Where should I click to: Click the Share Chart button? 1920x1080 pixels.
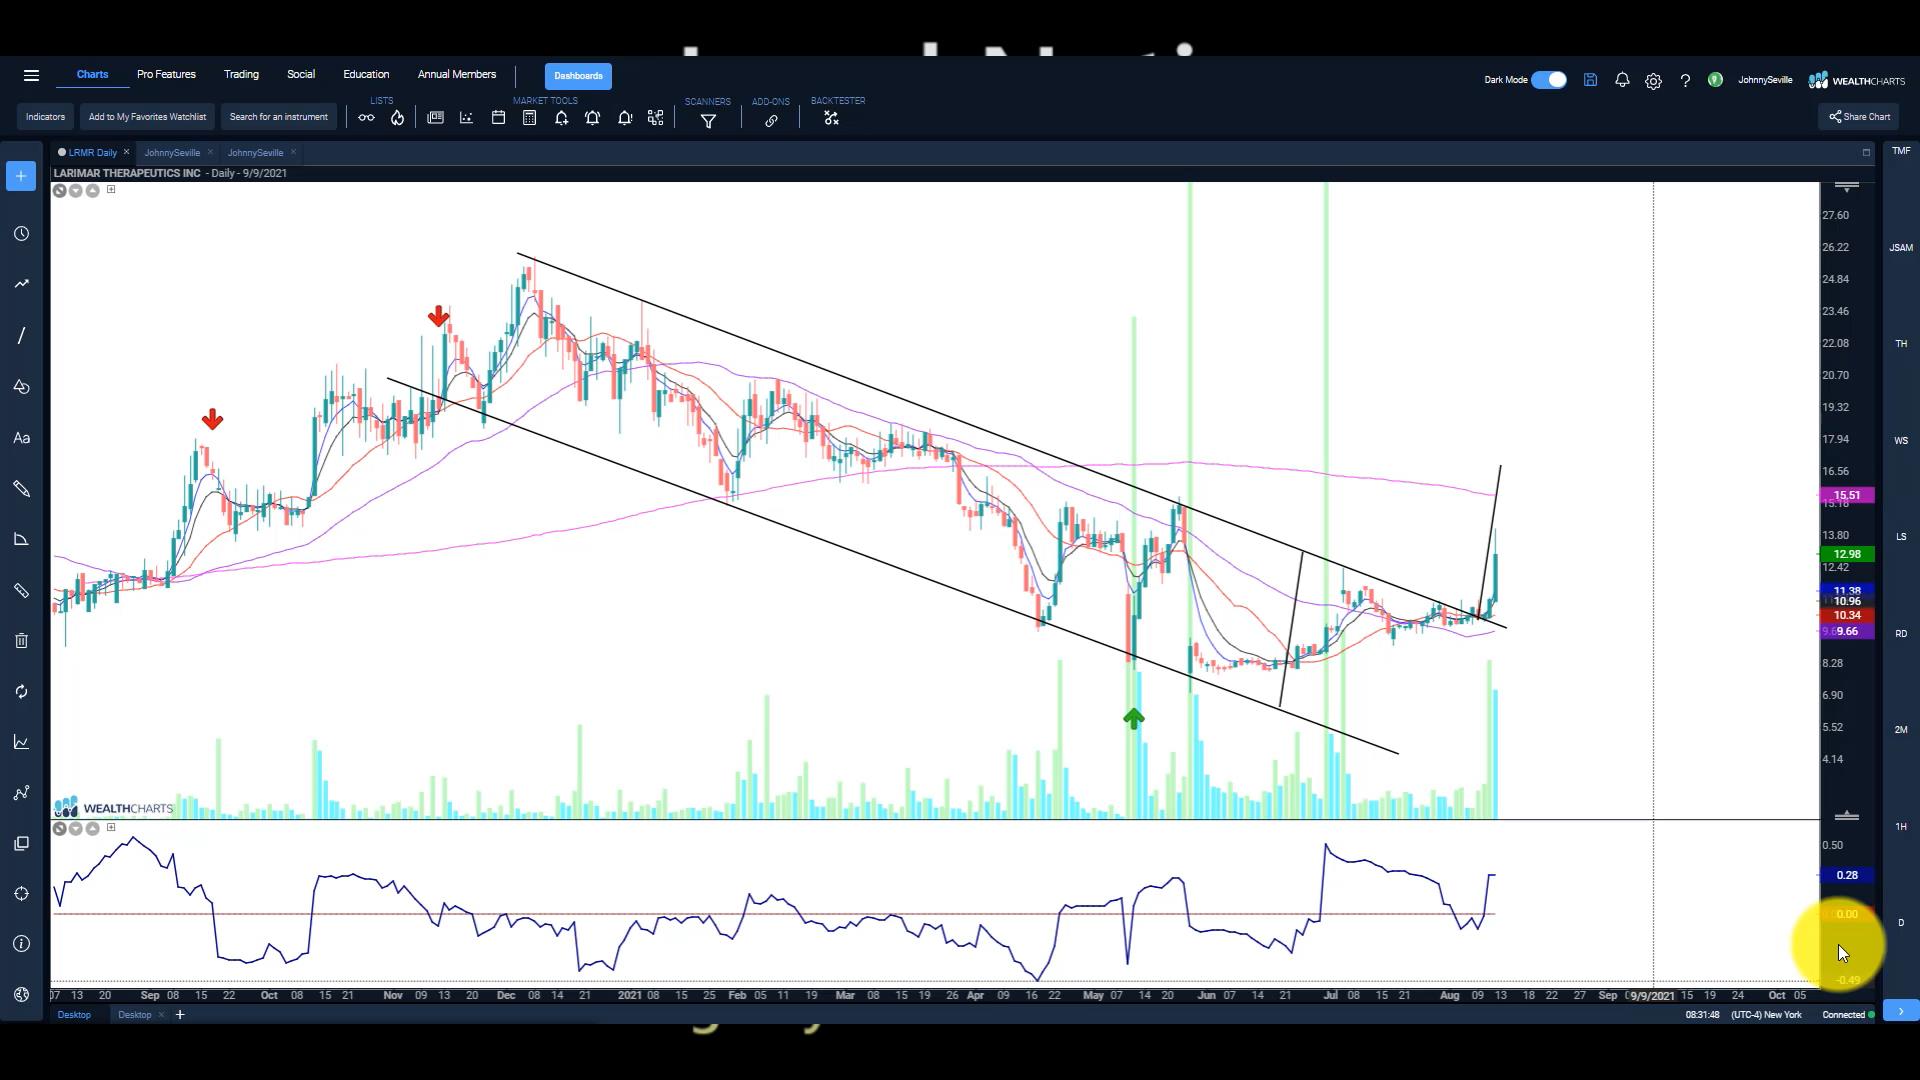1860,117
